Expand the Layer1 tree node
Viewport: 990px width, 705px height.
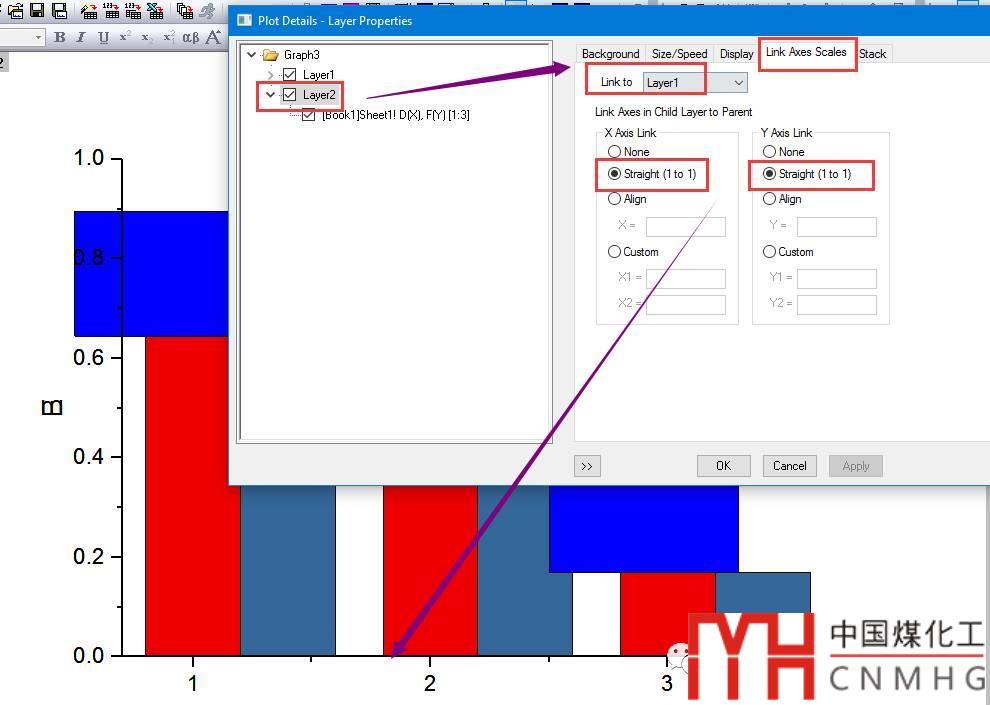tap(270, 75)
